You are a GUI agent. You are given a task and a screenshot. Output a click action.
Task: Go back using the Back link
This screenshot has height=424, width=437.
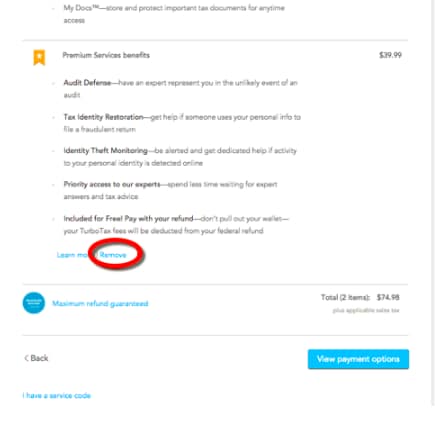(36, 358)
